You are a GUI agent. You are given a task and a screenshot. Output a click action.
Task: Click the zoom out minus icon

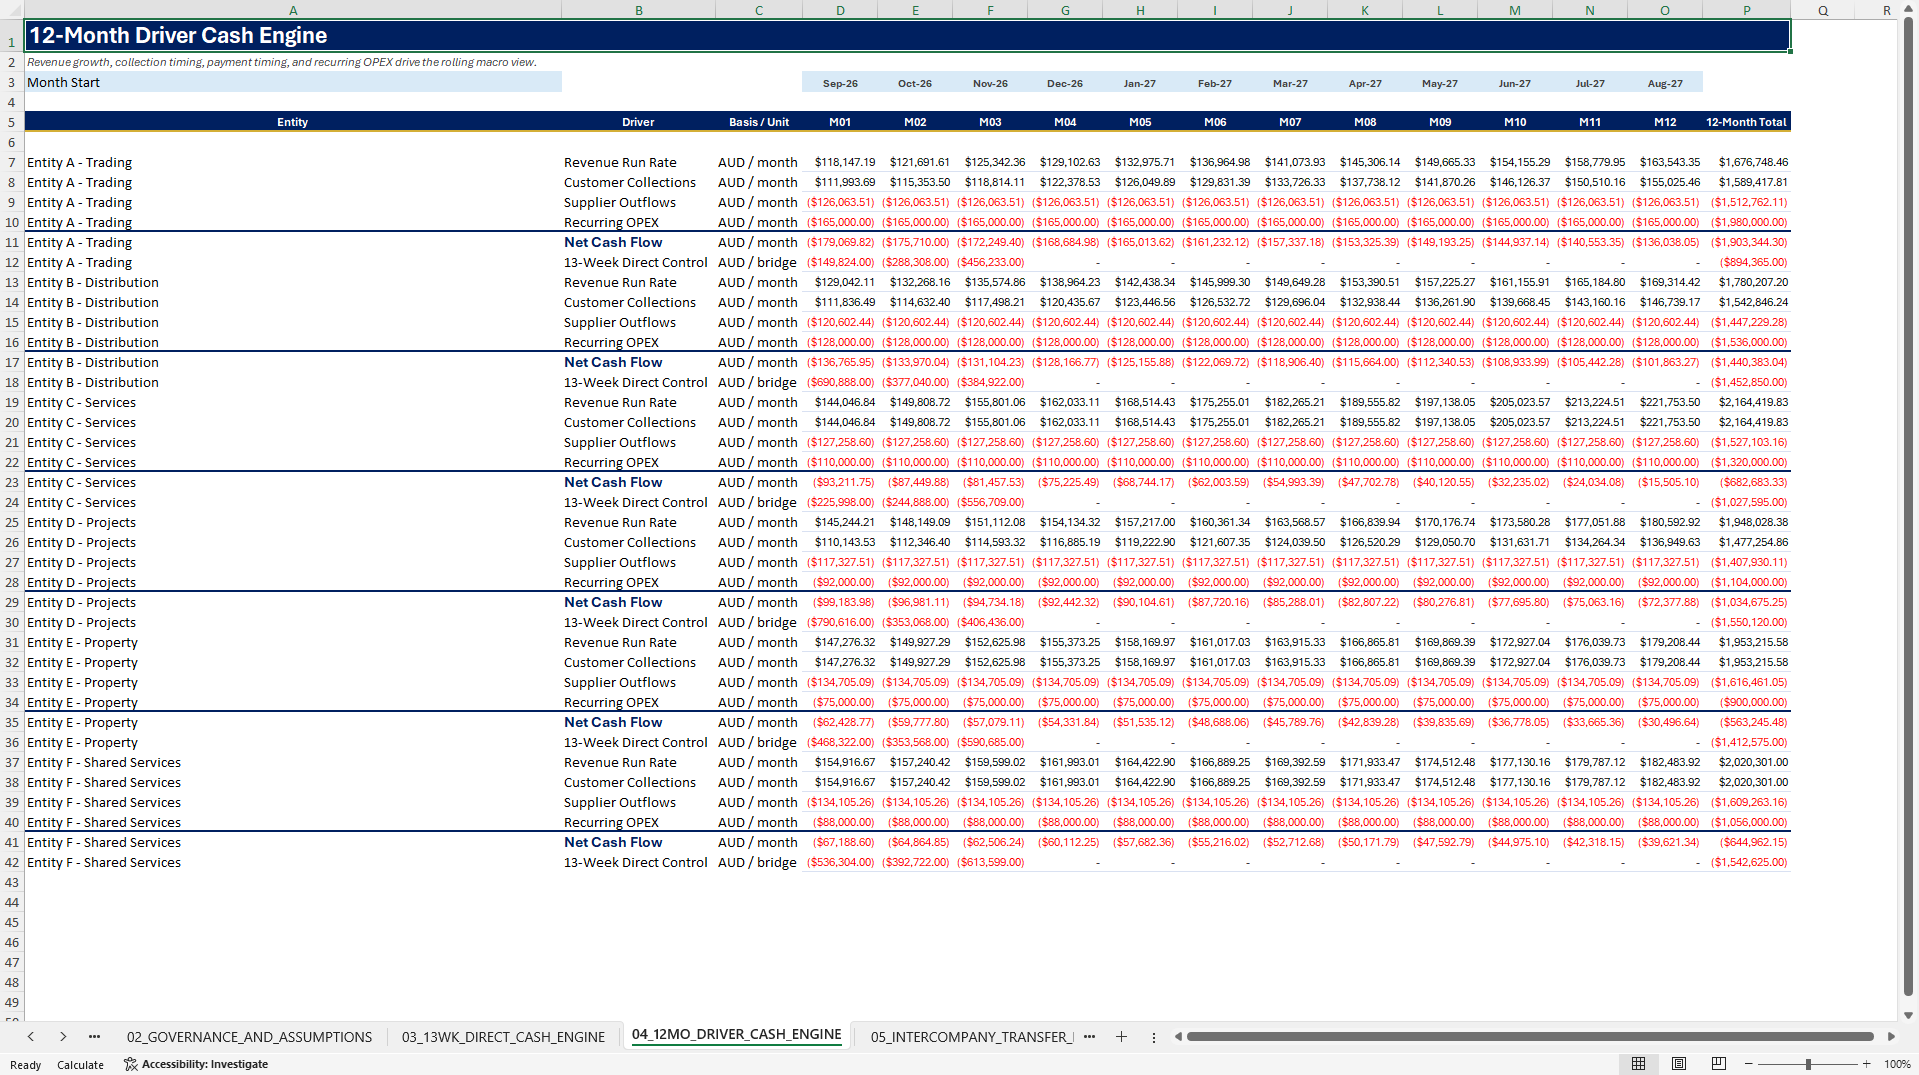tap(1748, 1064)
